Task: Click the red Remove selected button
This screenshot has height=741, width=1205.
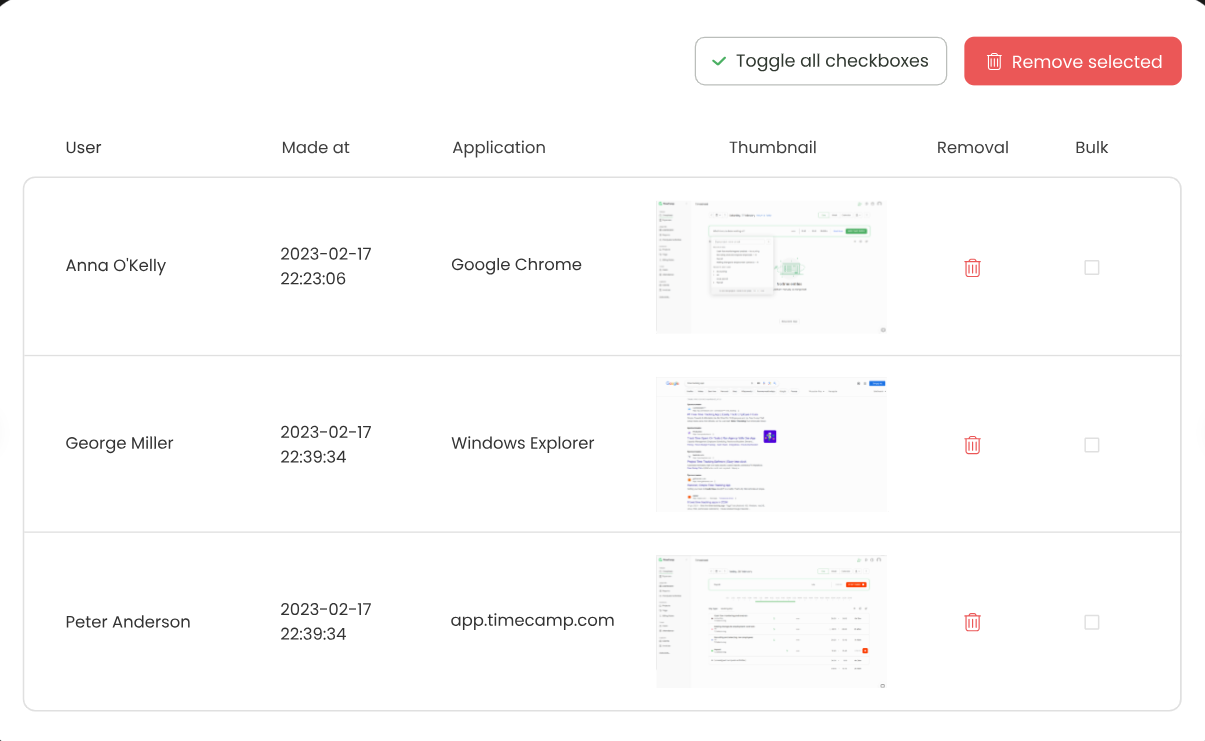Action: click(x=1072, y=62)
